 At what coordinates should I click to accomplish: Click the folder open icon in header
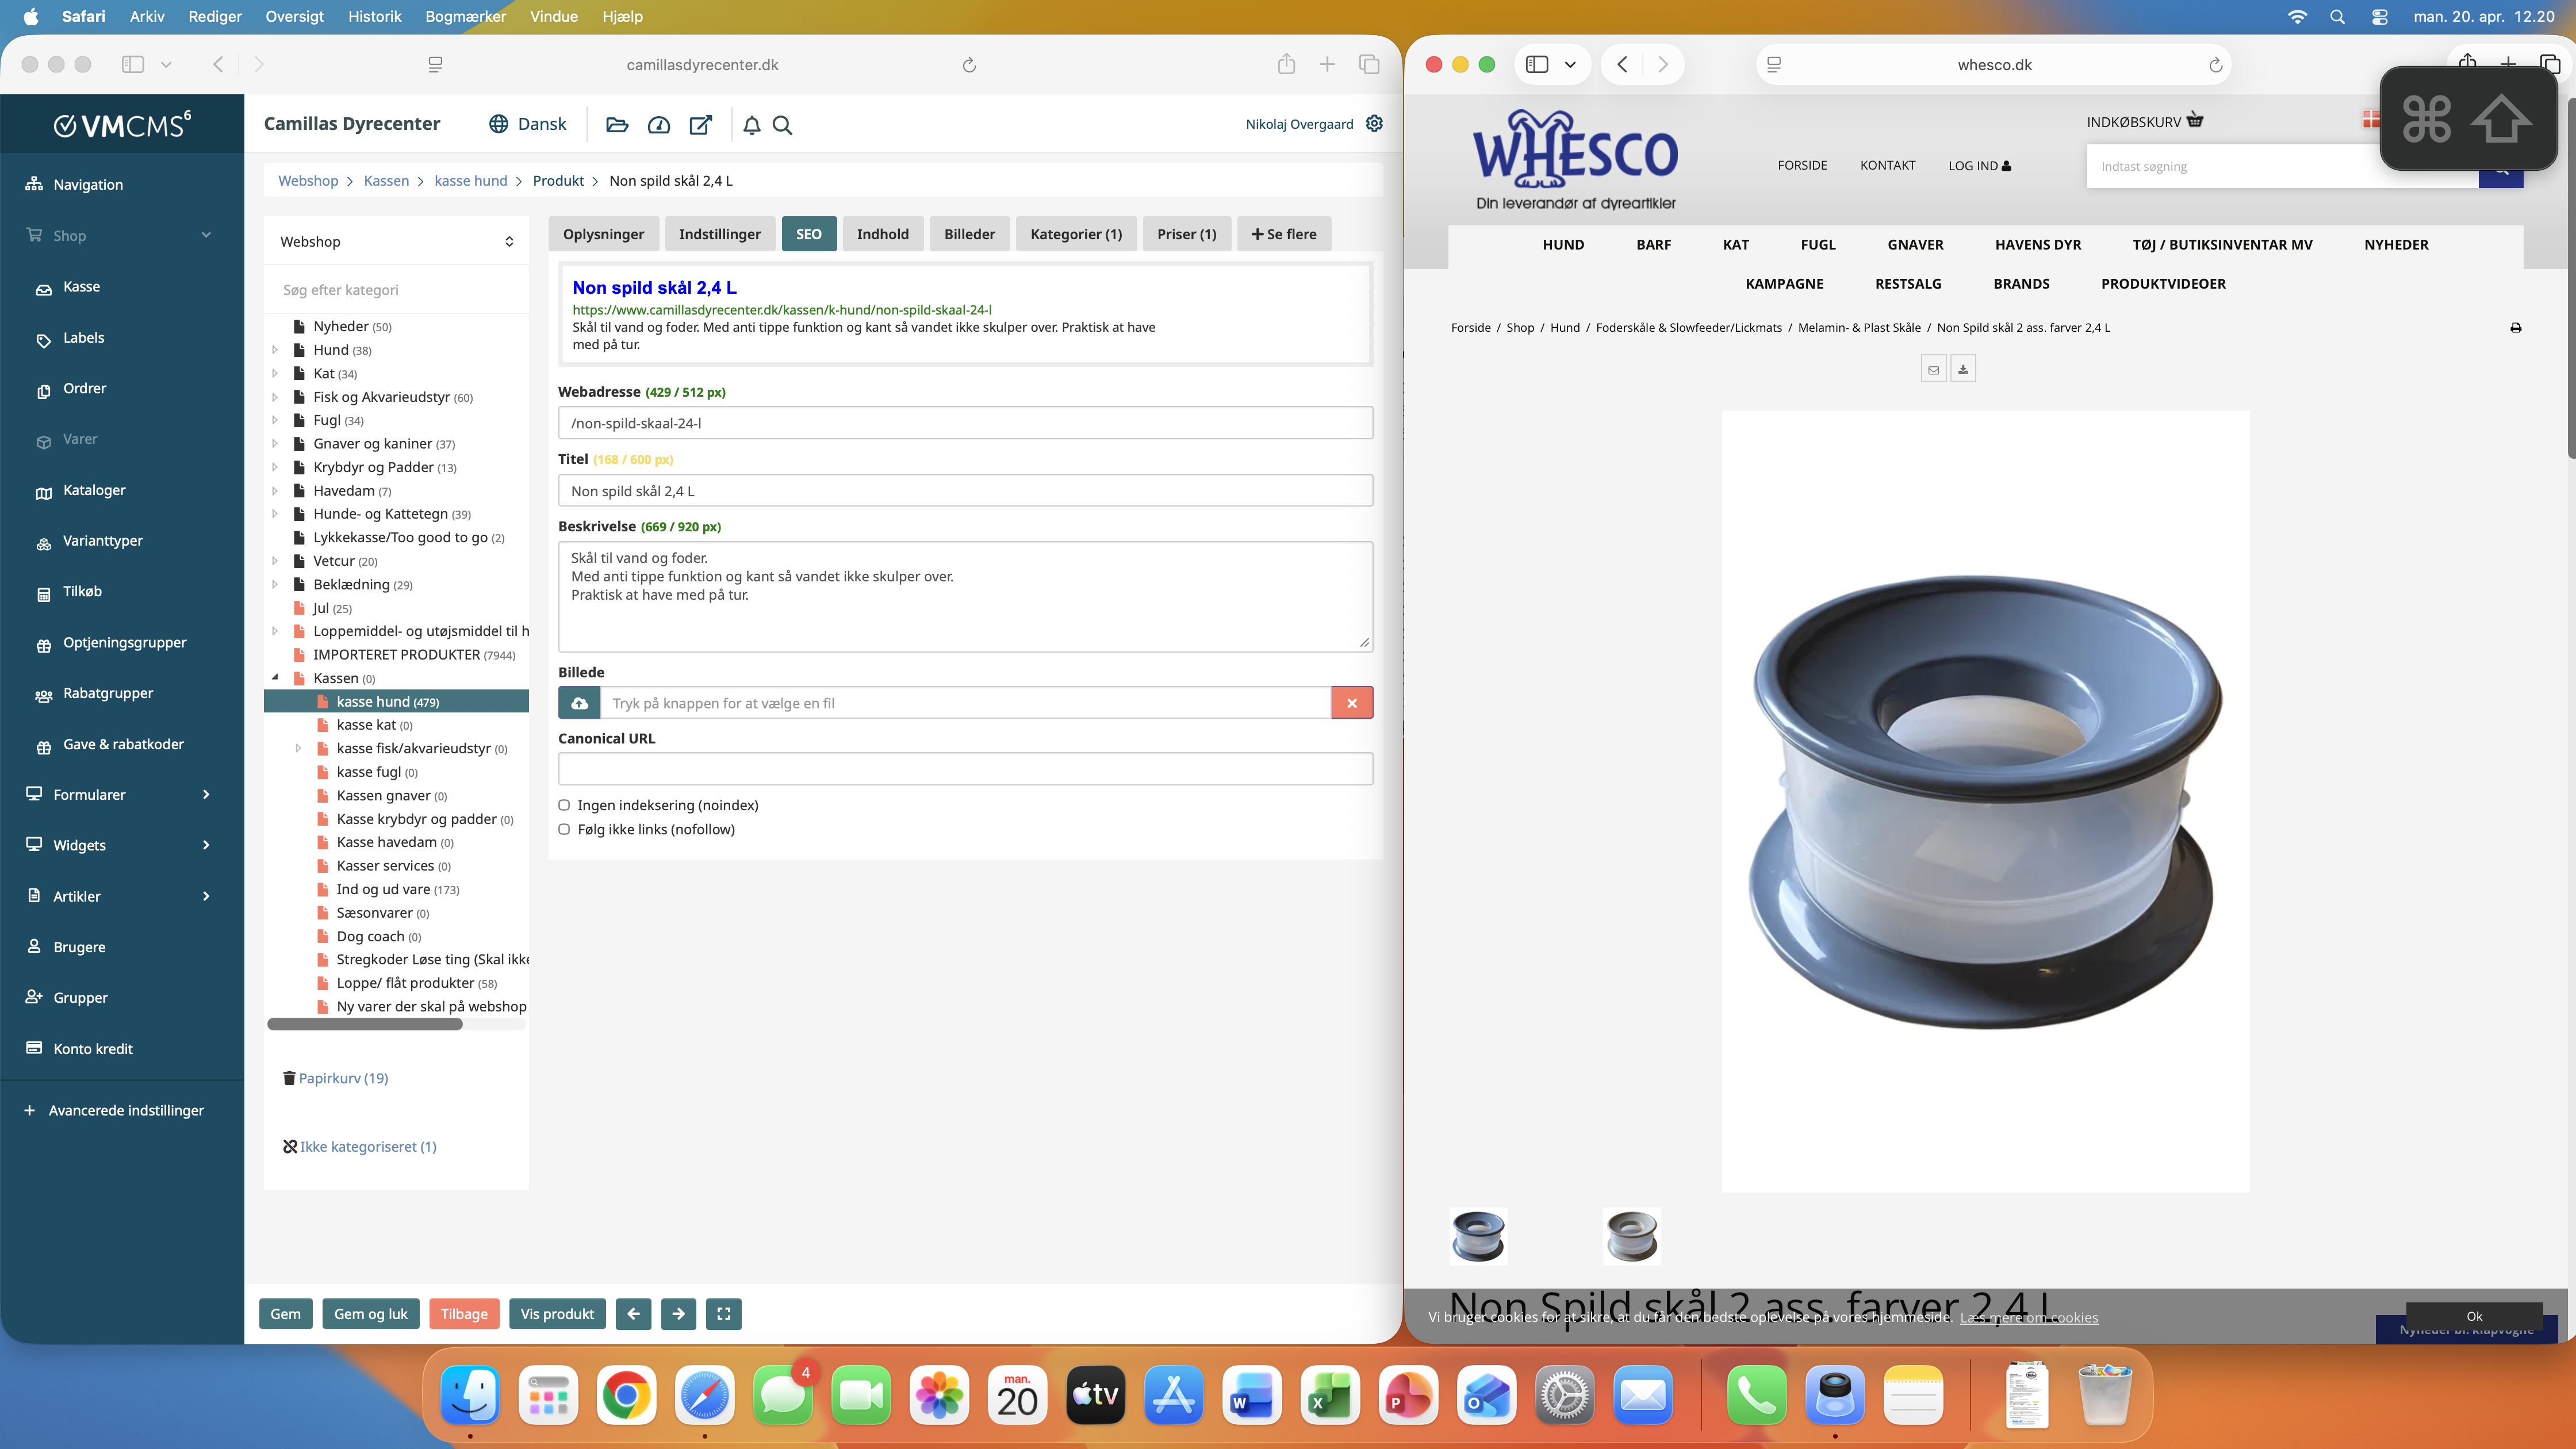[617, 125]
